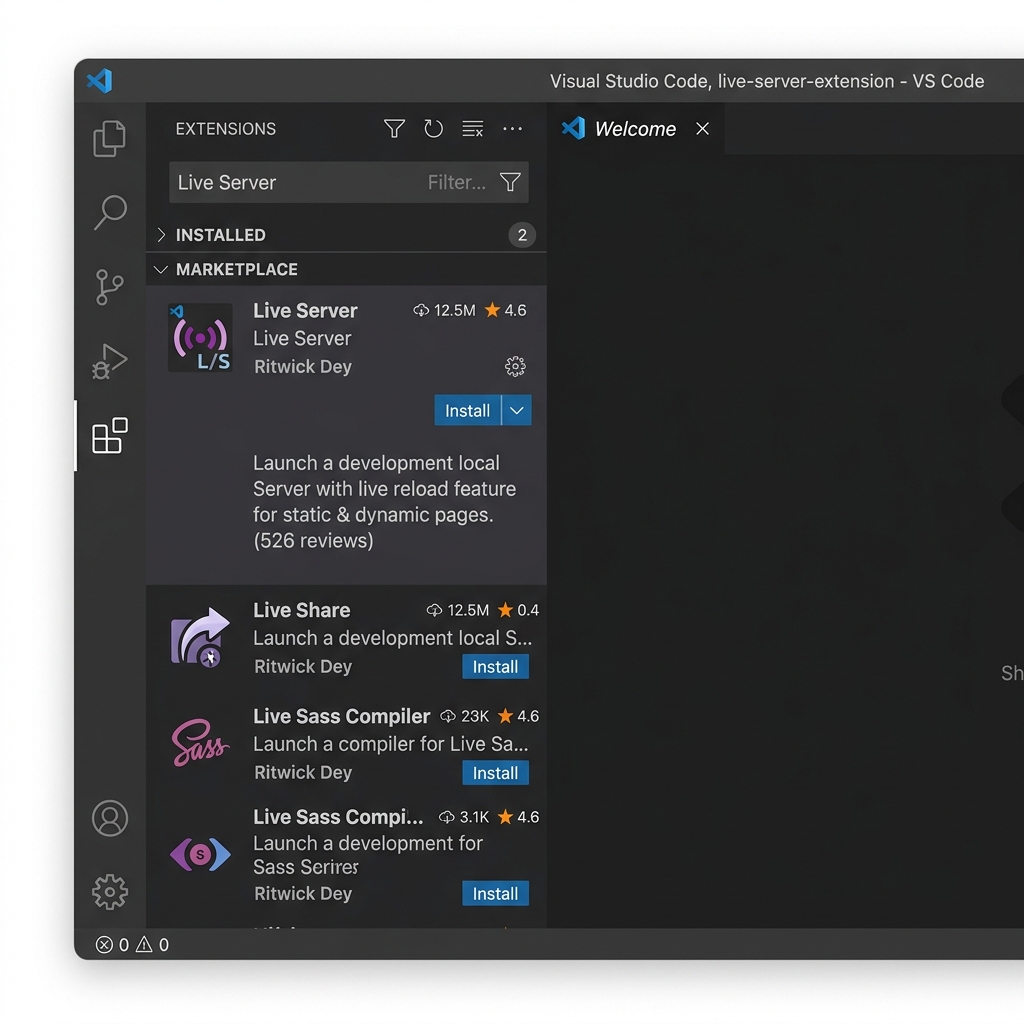Click the Sass logo of Live Sass Compiler
Image resolution: width=1024 pixels, height=1024 pixels.
200,743
